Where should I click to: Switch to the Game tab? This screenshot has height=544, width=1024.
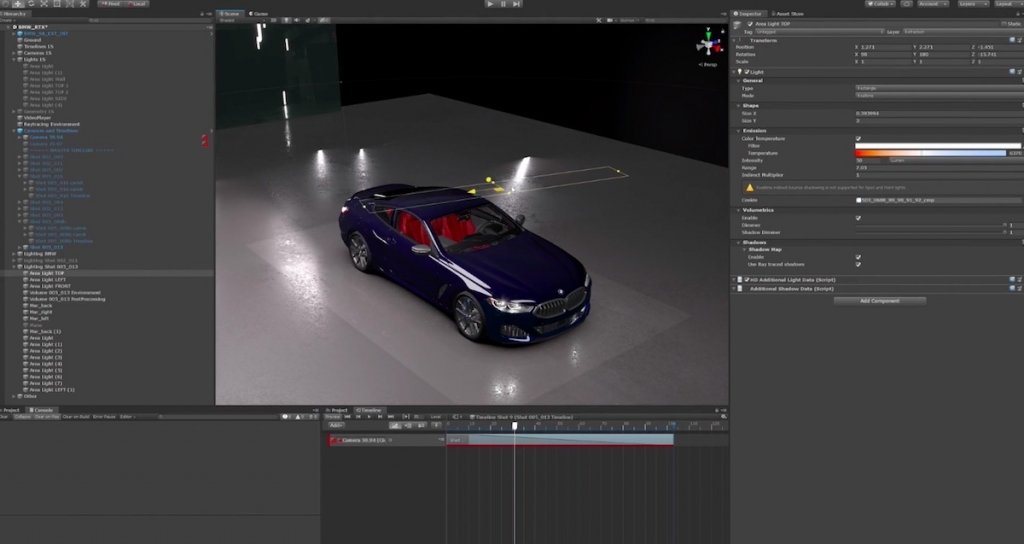tap(258, 14)
